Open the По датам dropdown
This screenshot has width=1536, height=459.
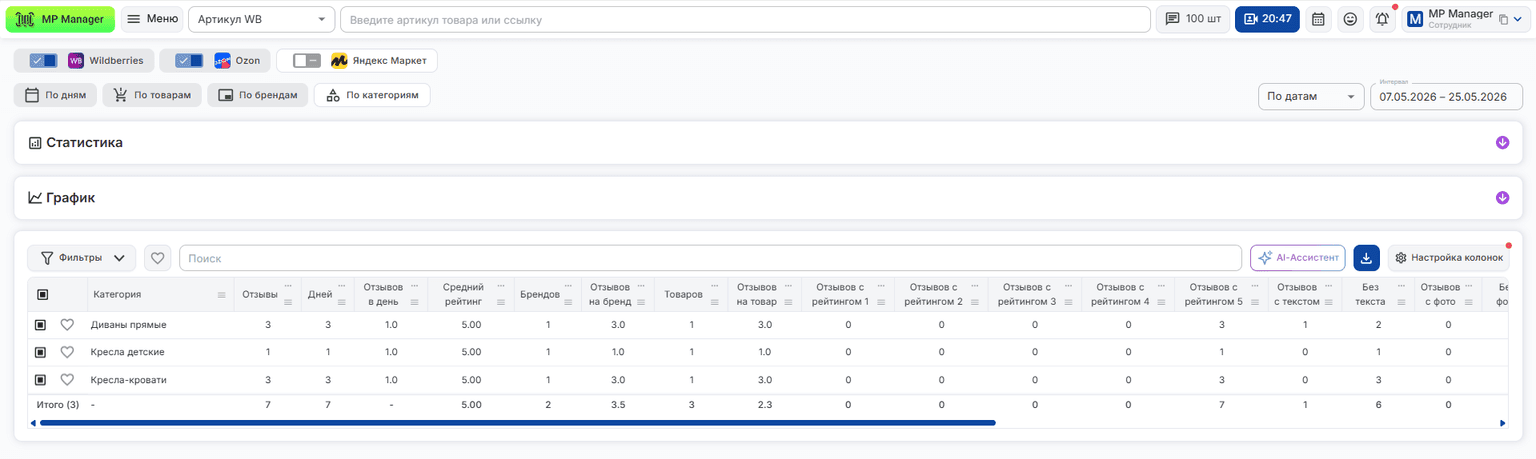(1311, 97)
